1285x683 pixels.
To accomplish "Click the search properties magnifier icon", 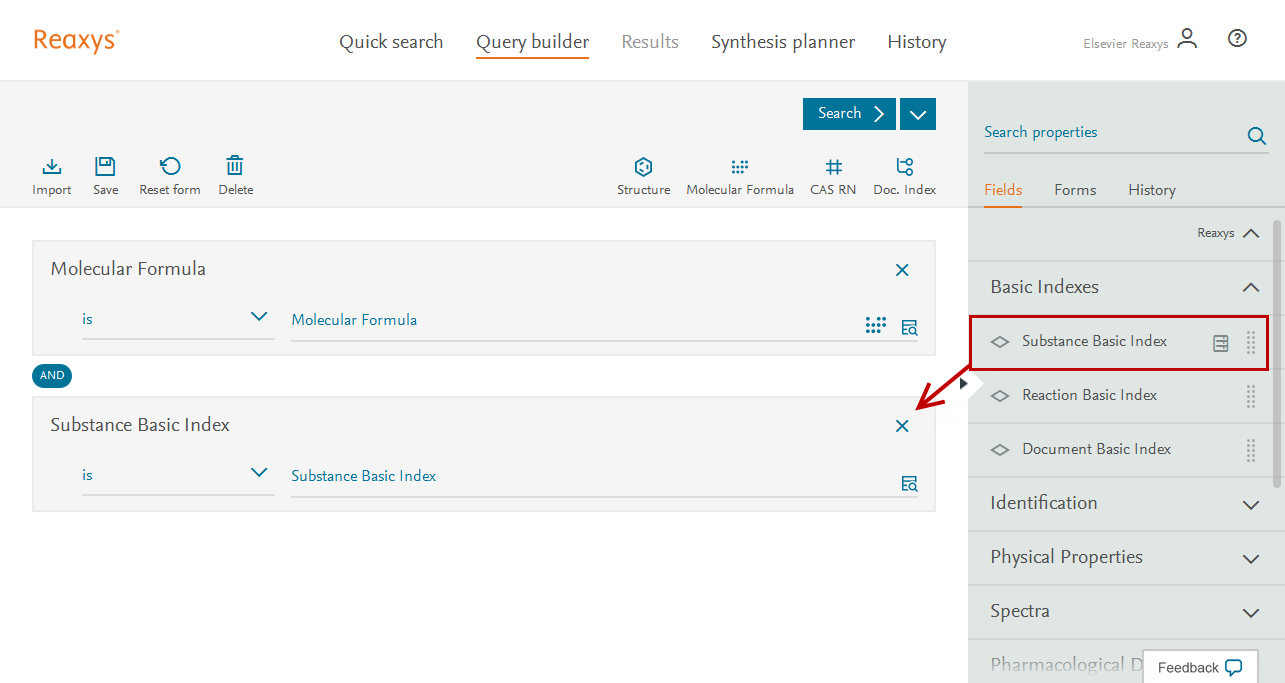I will point(1256,136).
